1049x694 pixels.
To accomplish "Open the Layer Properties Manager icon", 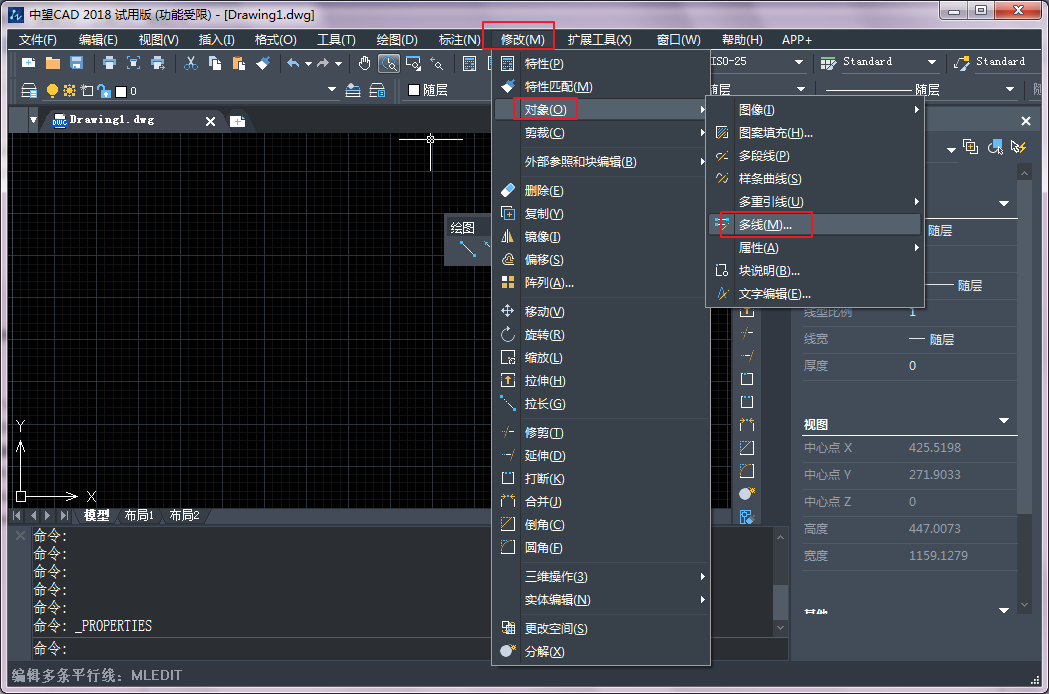I will (29, 88).
